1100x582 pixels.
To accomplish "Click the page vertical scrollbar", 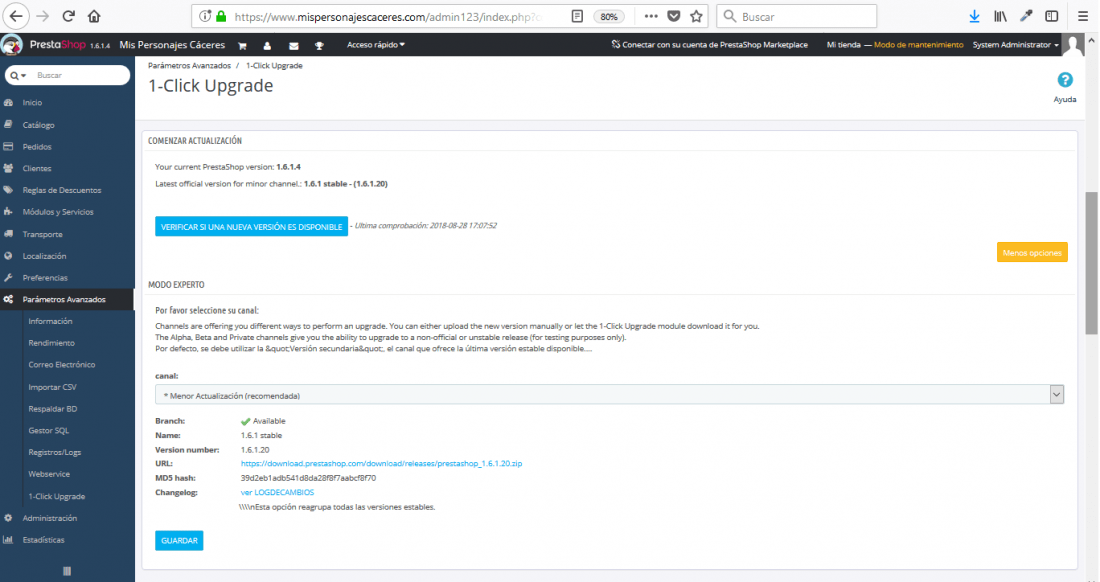I will (1092, 264).
